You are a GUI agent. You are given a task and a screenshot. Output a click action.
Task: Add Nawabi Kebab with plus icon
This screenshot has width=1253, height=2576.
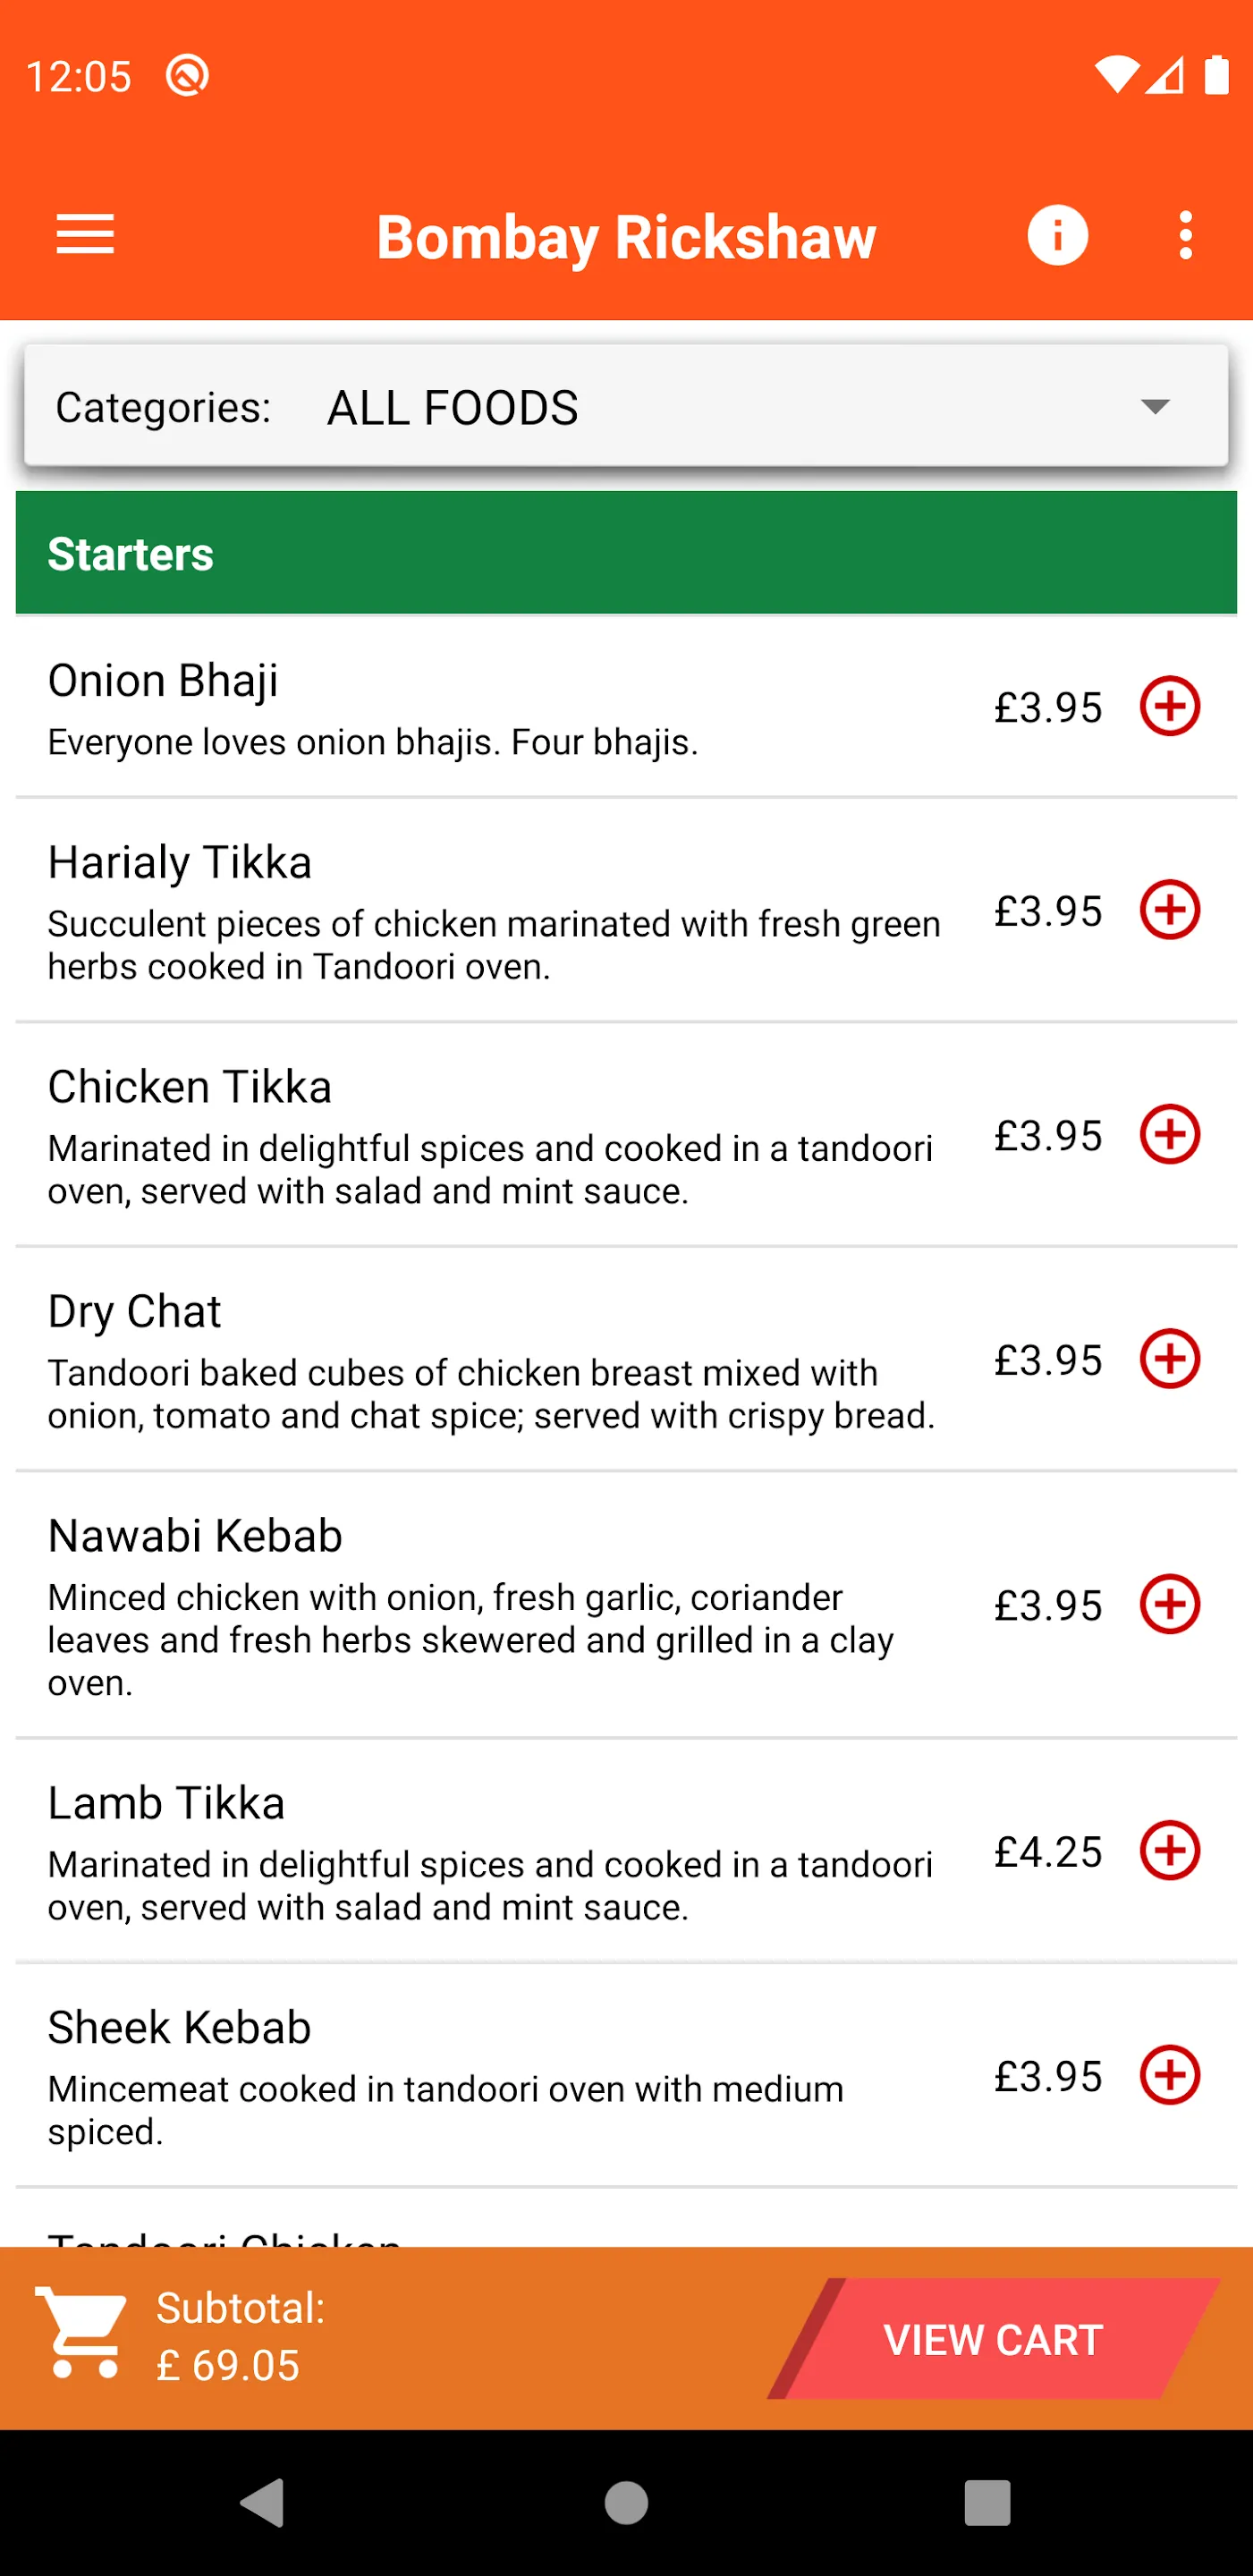click(x=1169, y=1604)
